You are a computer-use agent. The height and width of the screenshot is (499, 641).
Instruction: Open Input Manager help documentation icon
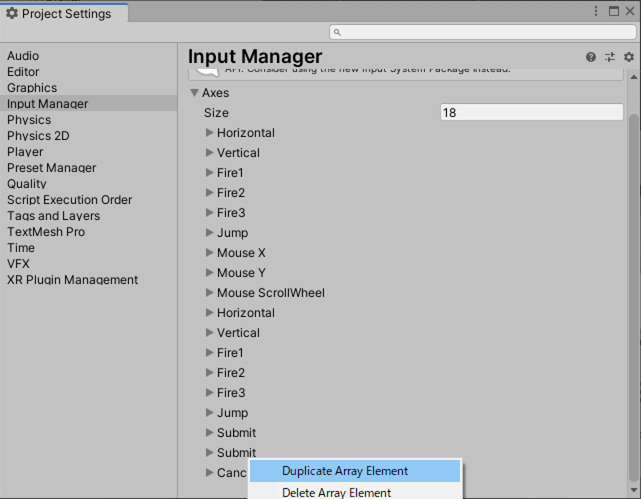[x=590, y=57]
